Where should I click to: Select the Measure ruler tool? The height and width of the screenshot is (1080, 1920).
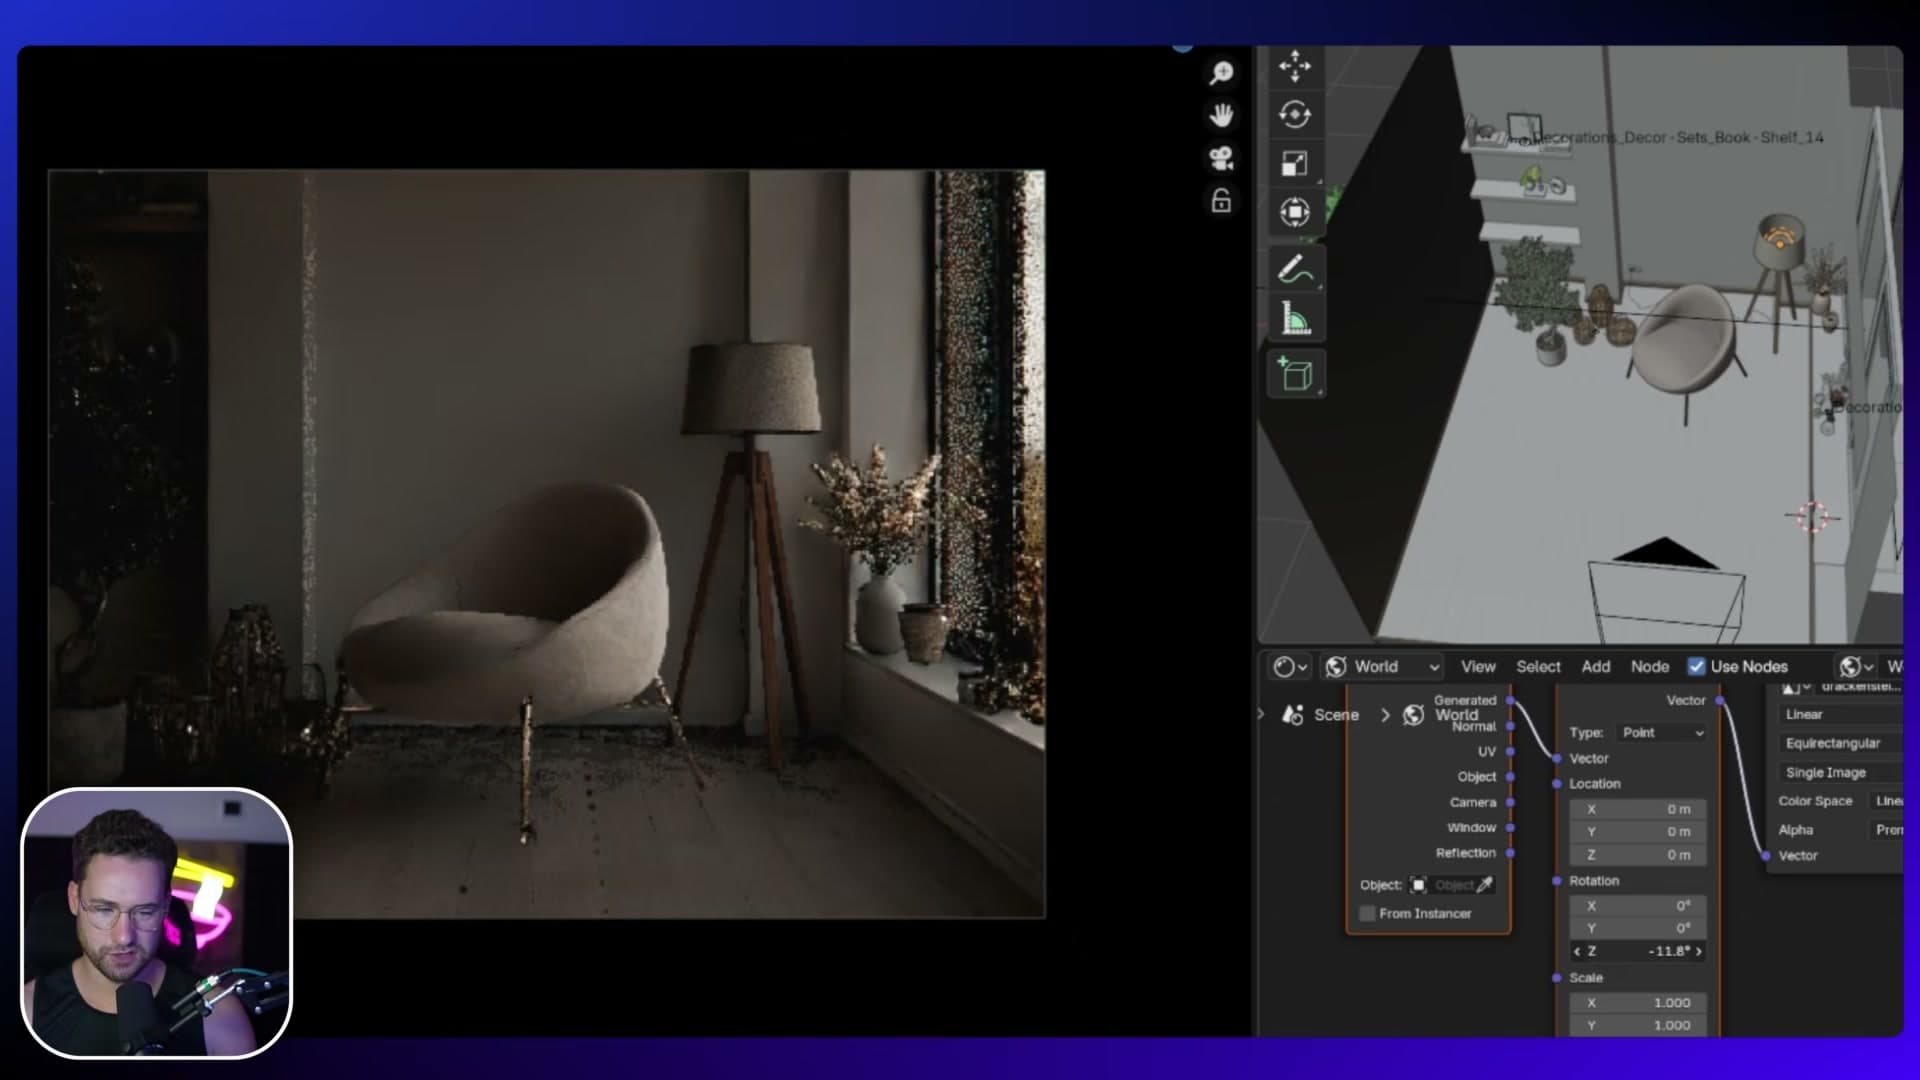click(x=1295, y=319)
